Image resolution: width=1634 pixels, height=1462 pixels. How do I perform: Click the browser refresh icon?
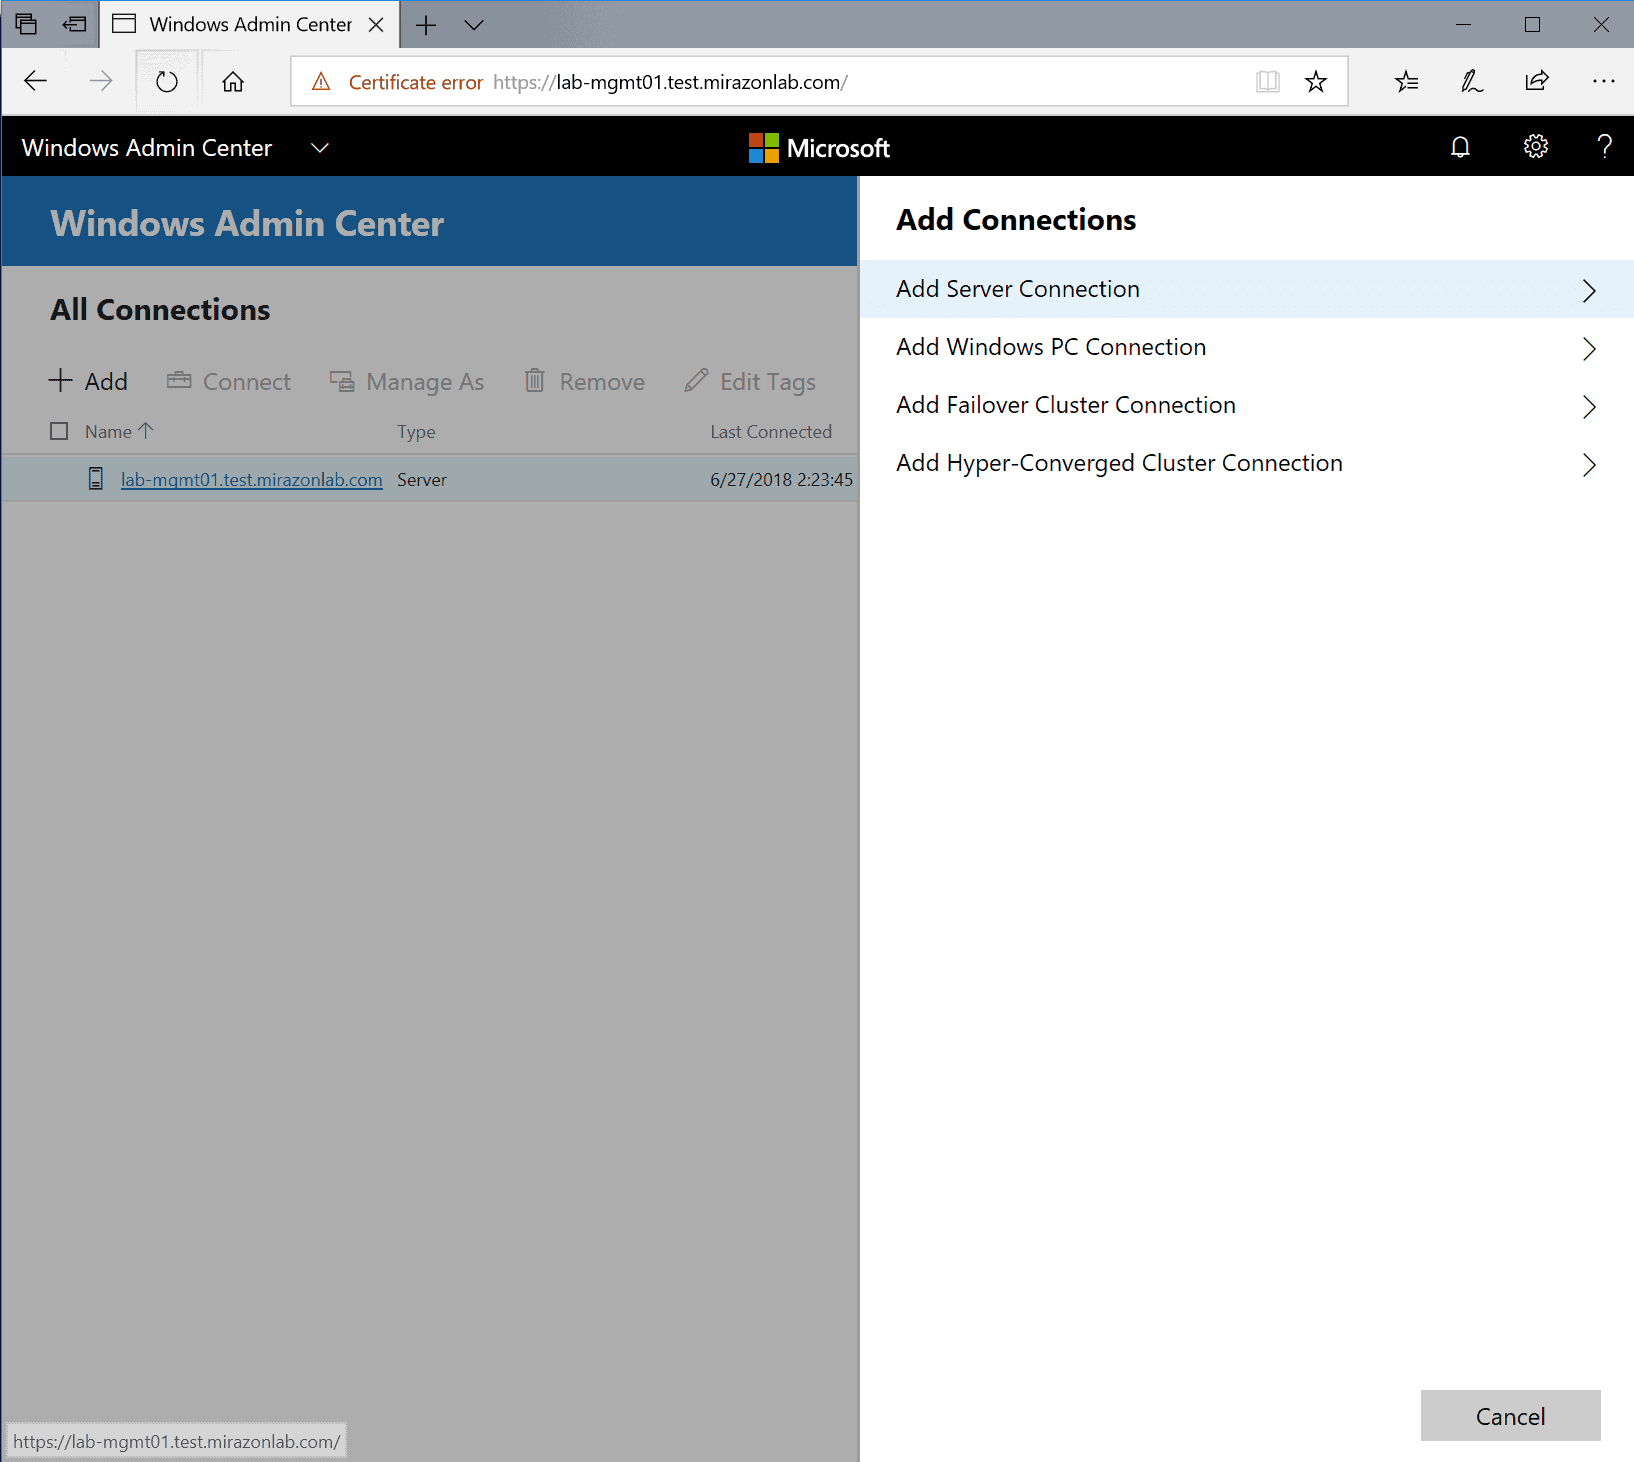167,82
